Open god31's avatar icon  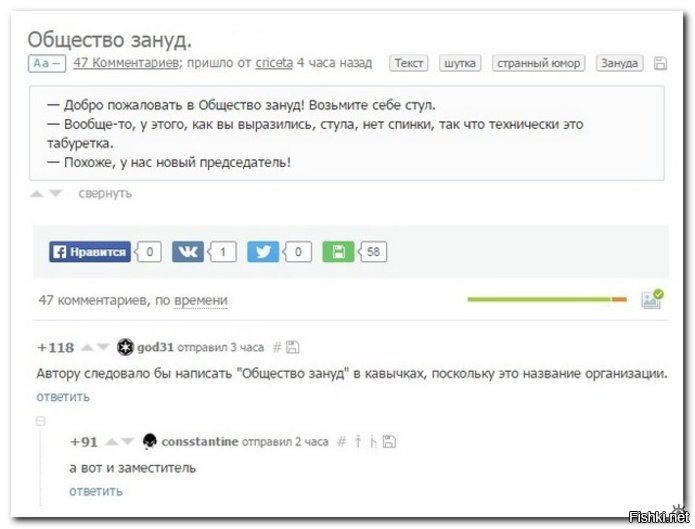coord(125,348)
